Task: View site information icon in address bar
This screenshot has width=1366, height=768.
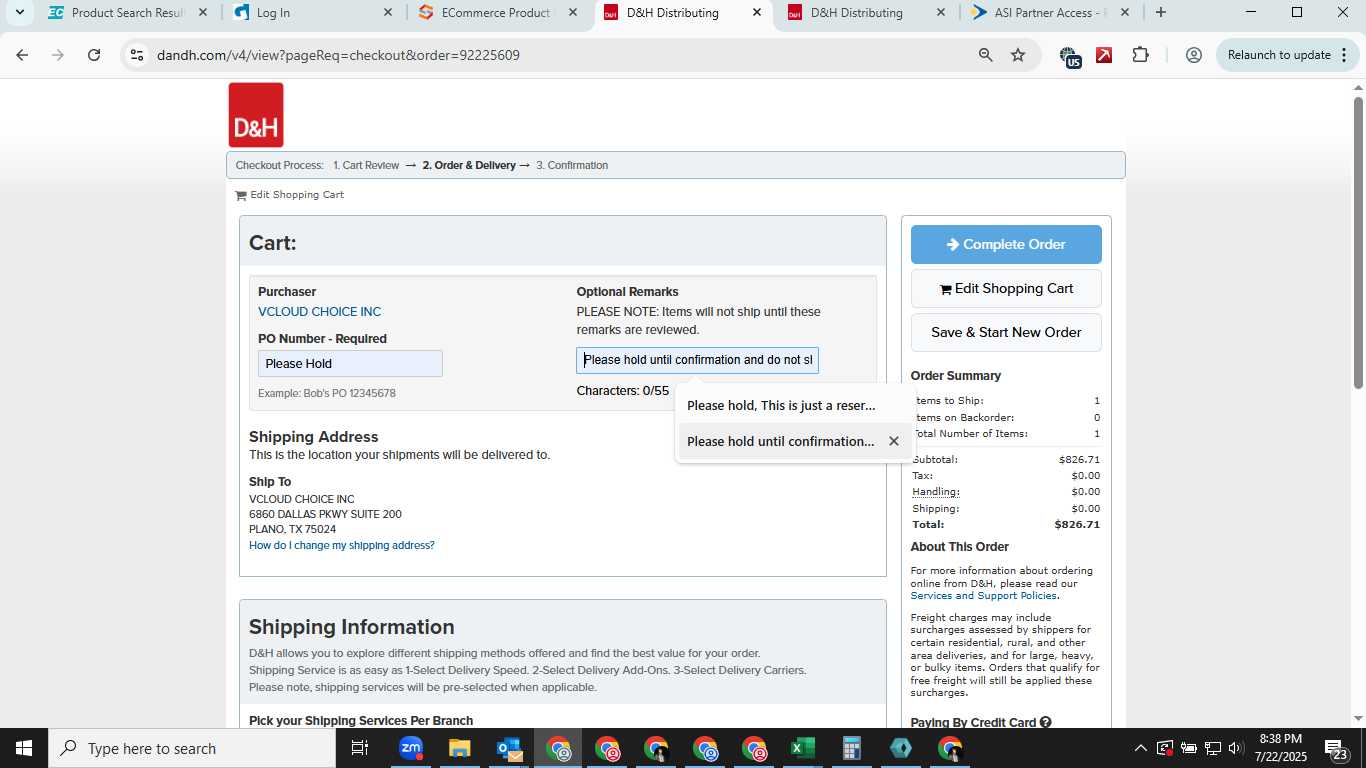Action: 137,55
